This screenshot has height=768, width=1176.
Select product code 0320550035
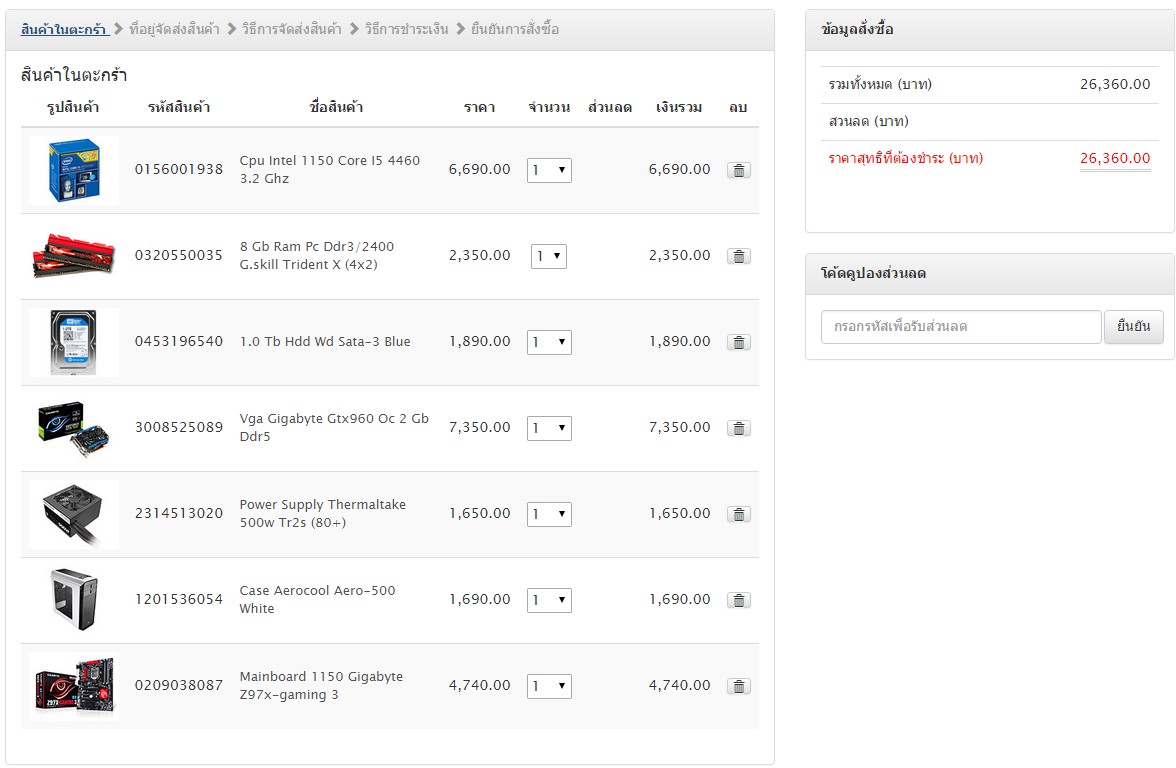[x=178, y=256]
